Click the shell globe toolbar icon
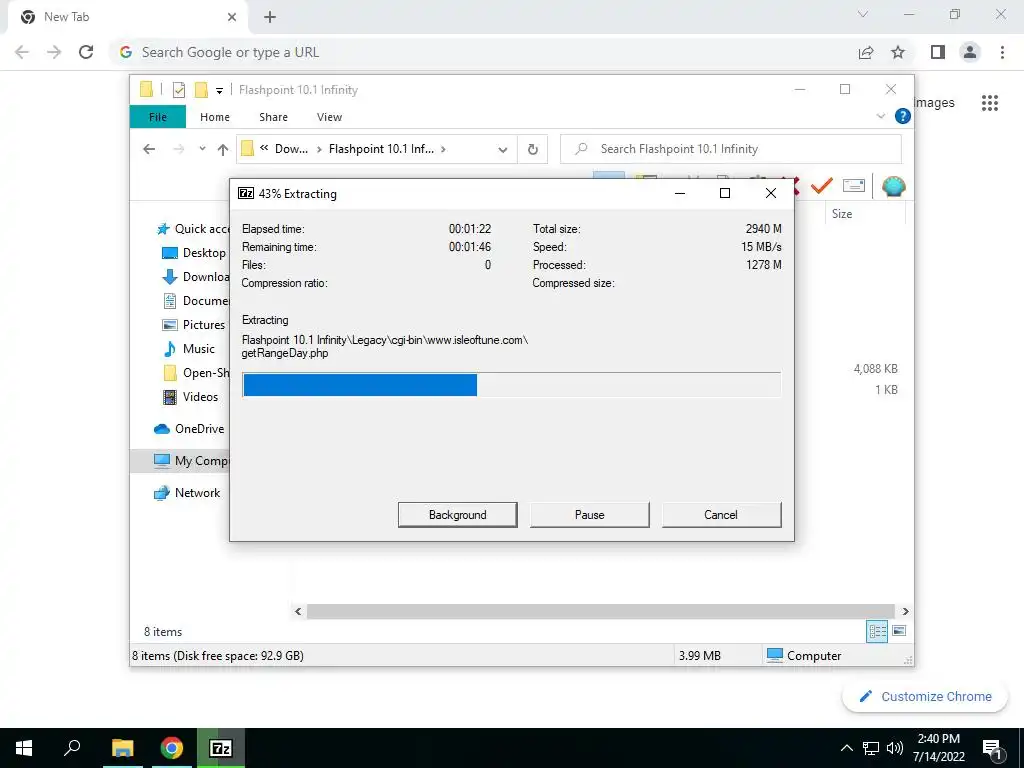The height and width of the screenshot is (768, 1024). pos(893,186)
